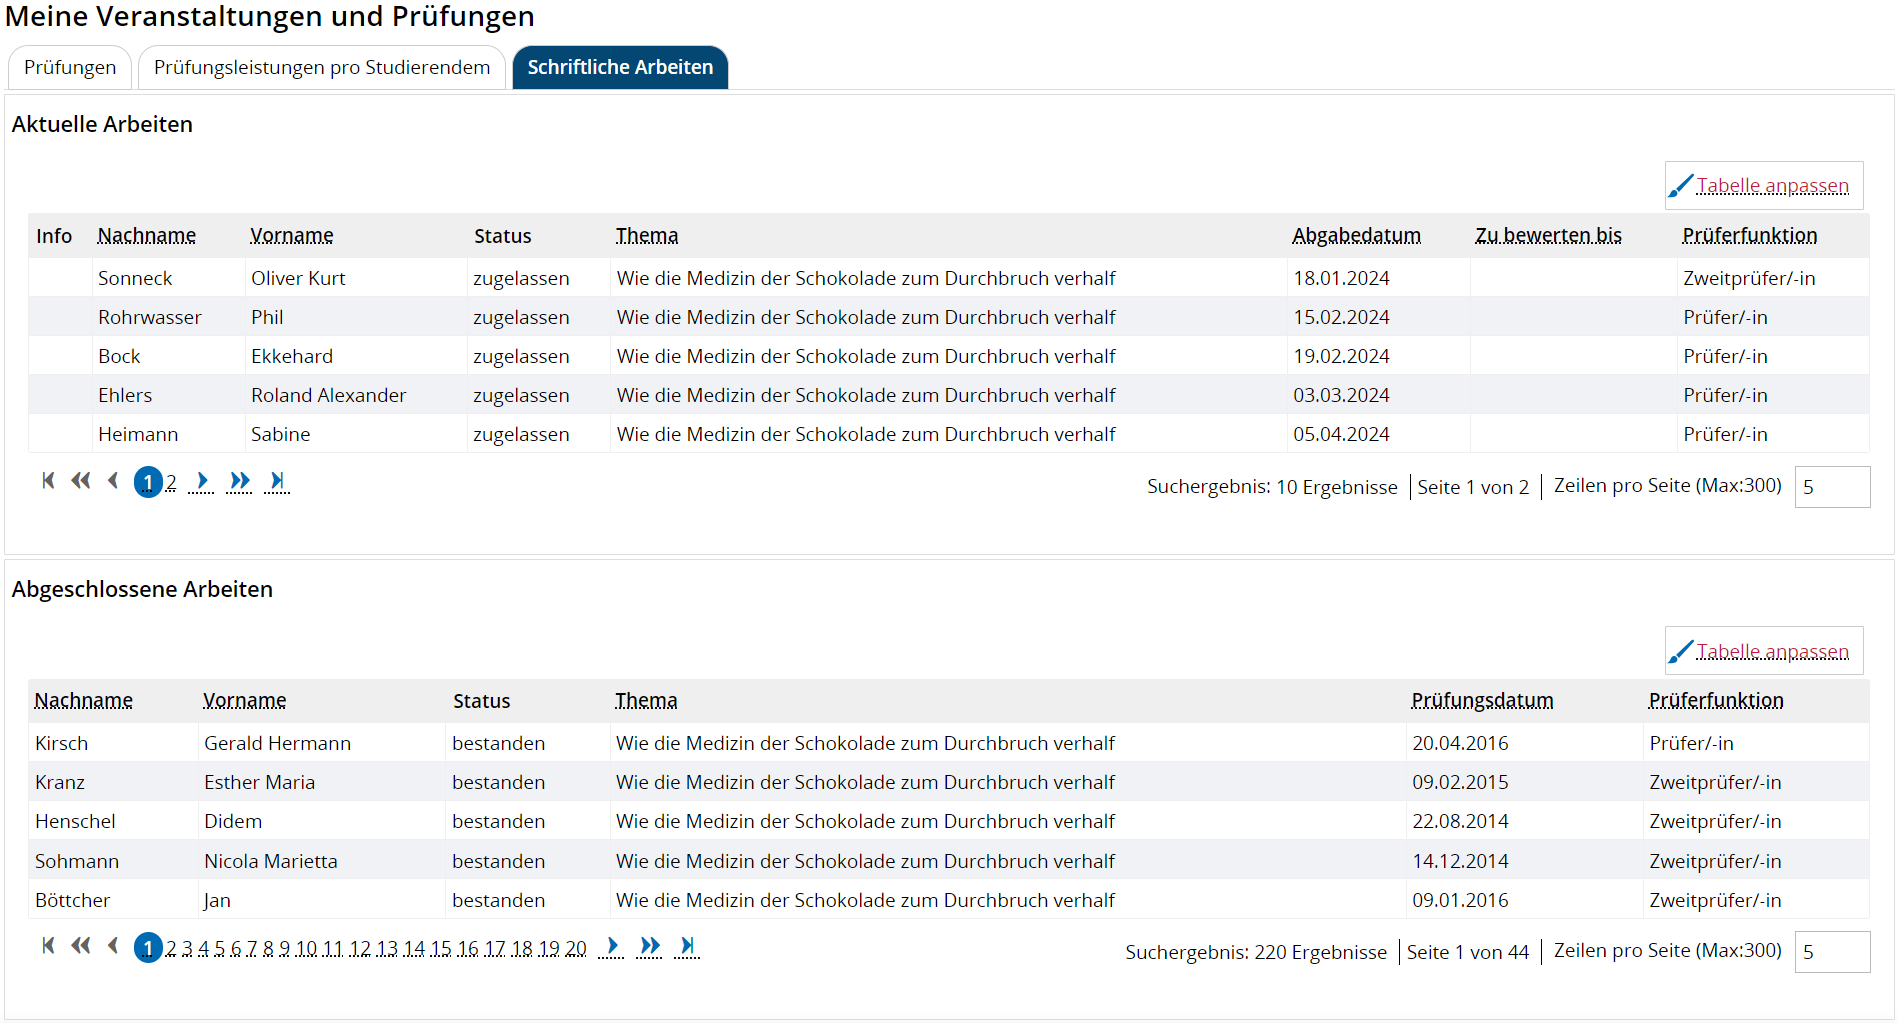Go to next page in Abgeschlossene Arbeiten
The image size is (1898, 1023).
click(x=612, y=946)
